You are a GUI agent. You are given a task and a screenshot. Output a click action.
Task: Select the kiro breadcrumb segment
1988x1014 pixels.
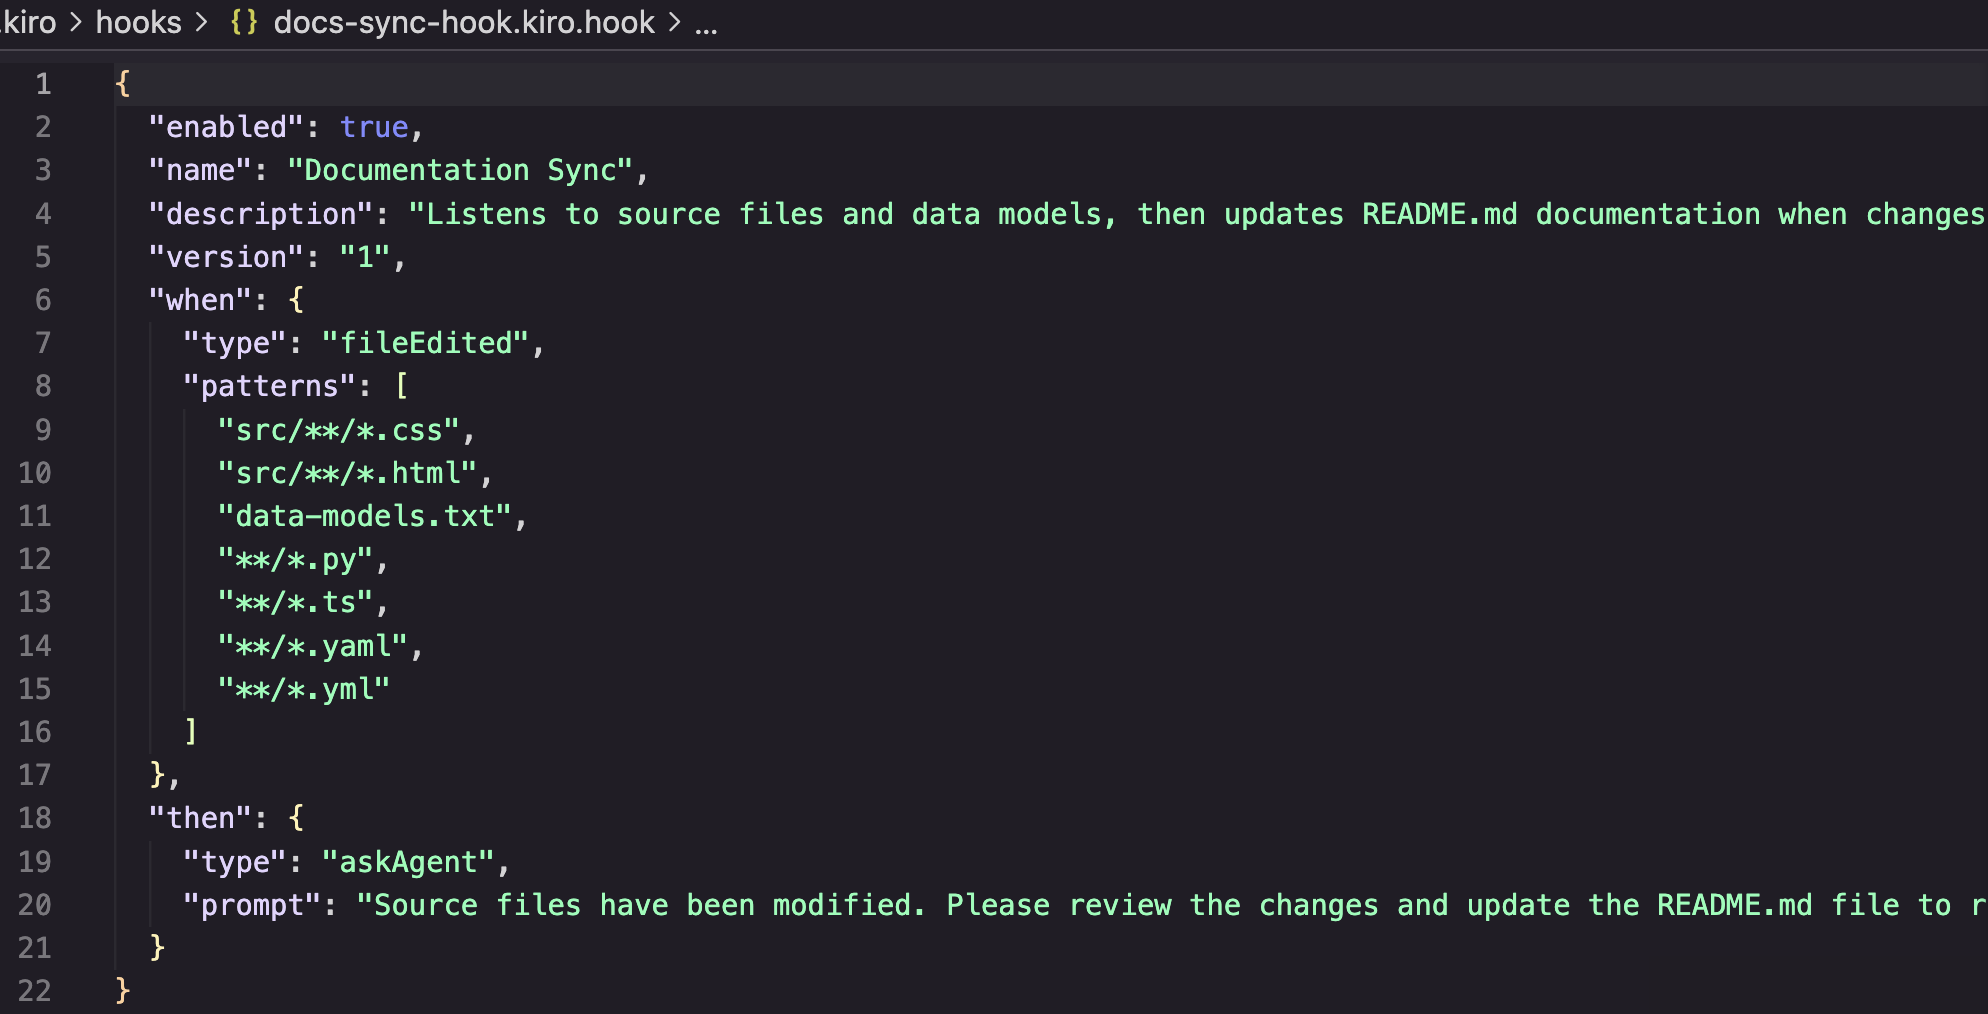(x=30, y=22)
